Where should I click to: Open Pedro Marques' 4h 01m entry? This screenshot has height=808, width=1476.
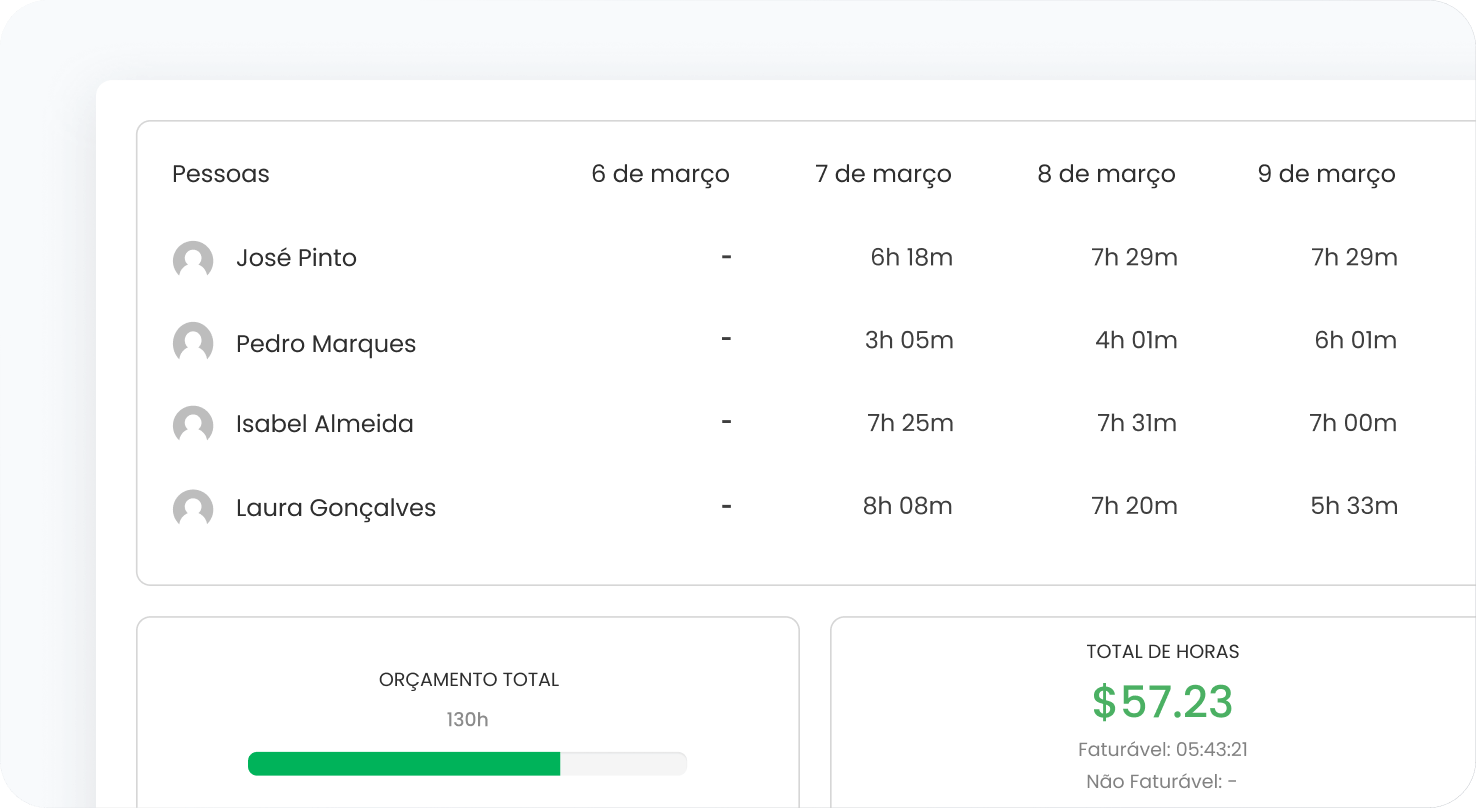tap(1136, 341)
